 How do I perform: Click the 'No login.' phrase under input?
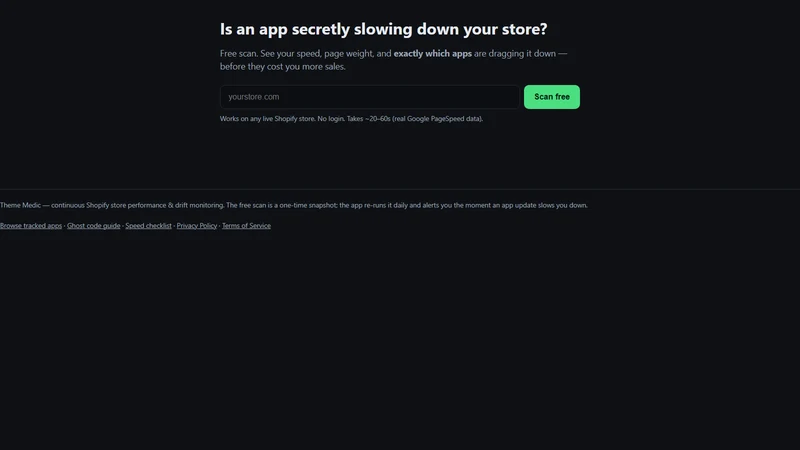(331, 119)
